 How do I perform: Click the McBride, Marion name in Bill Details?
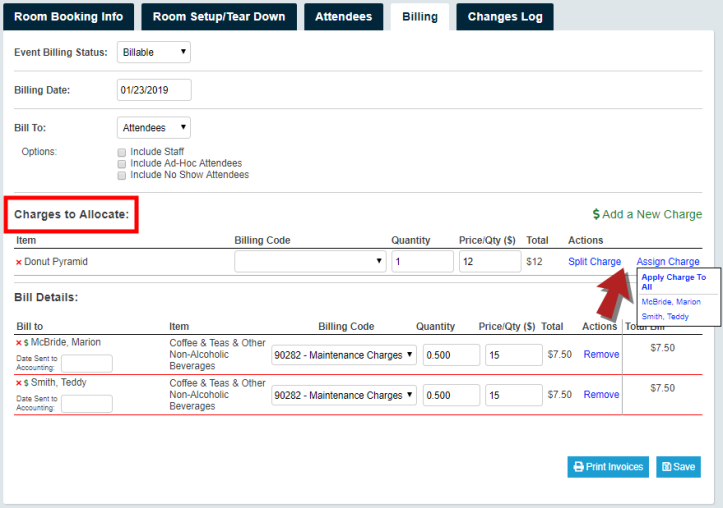(x=66, y=342)
